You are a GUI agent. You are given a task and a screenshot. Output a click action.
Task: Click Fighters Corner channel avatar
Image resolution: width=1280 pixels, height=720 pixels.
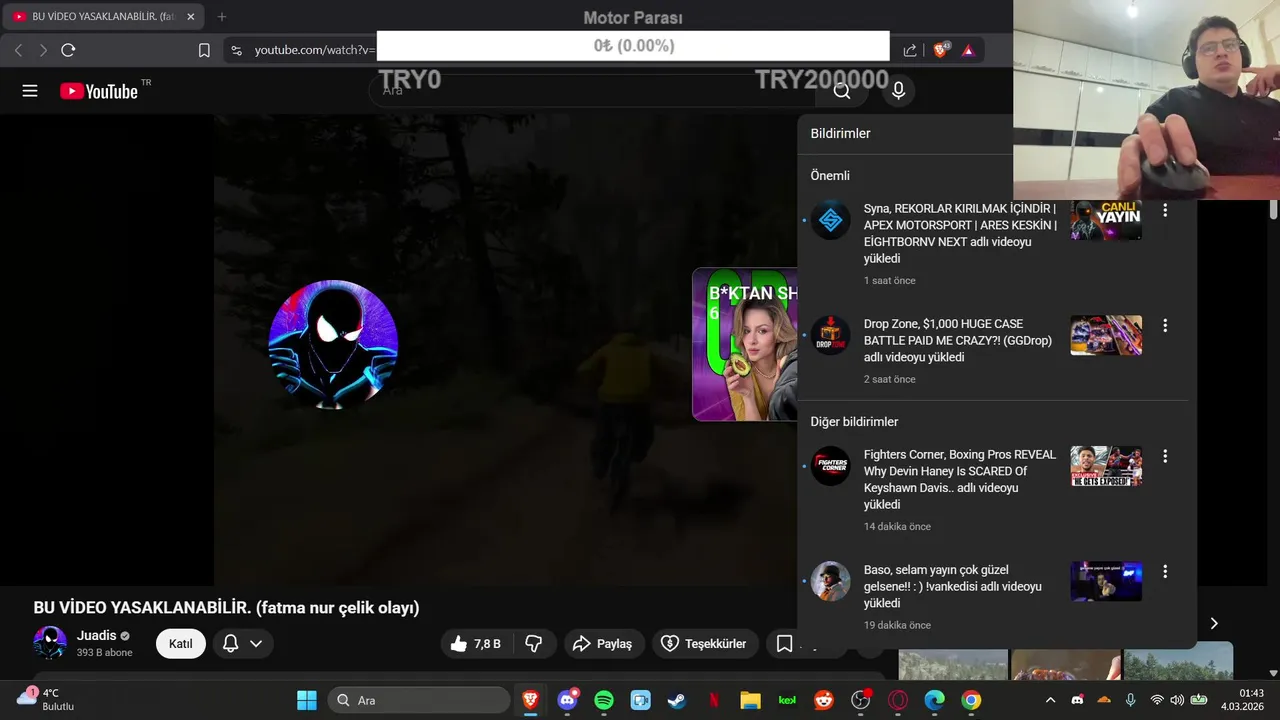(830, 466)
